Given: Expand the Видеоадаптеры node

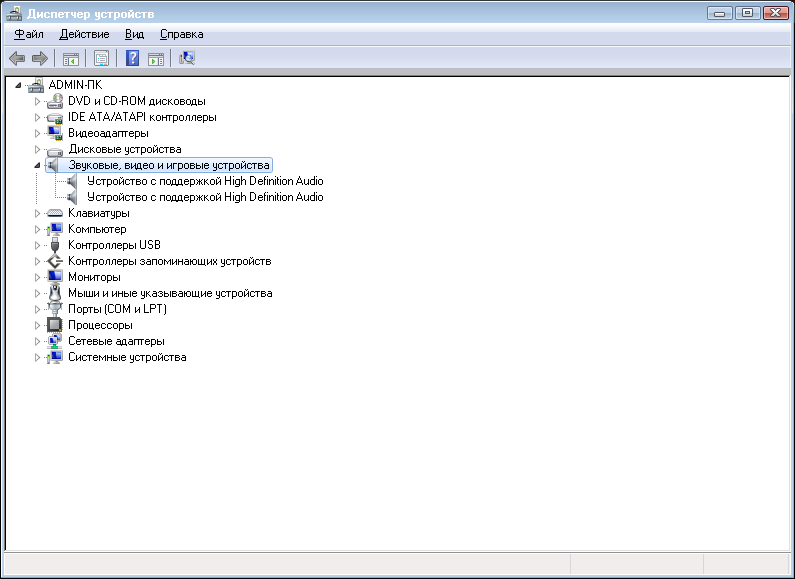Looking at the screenshot, I should [37, 133].
